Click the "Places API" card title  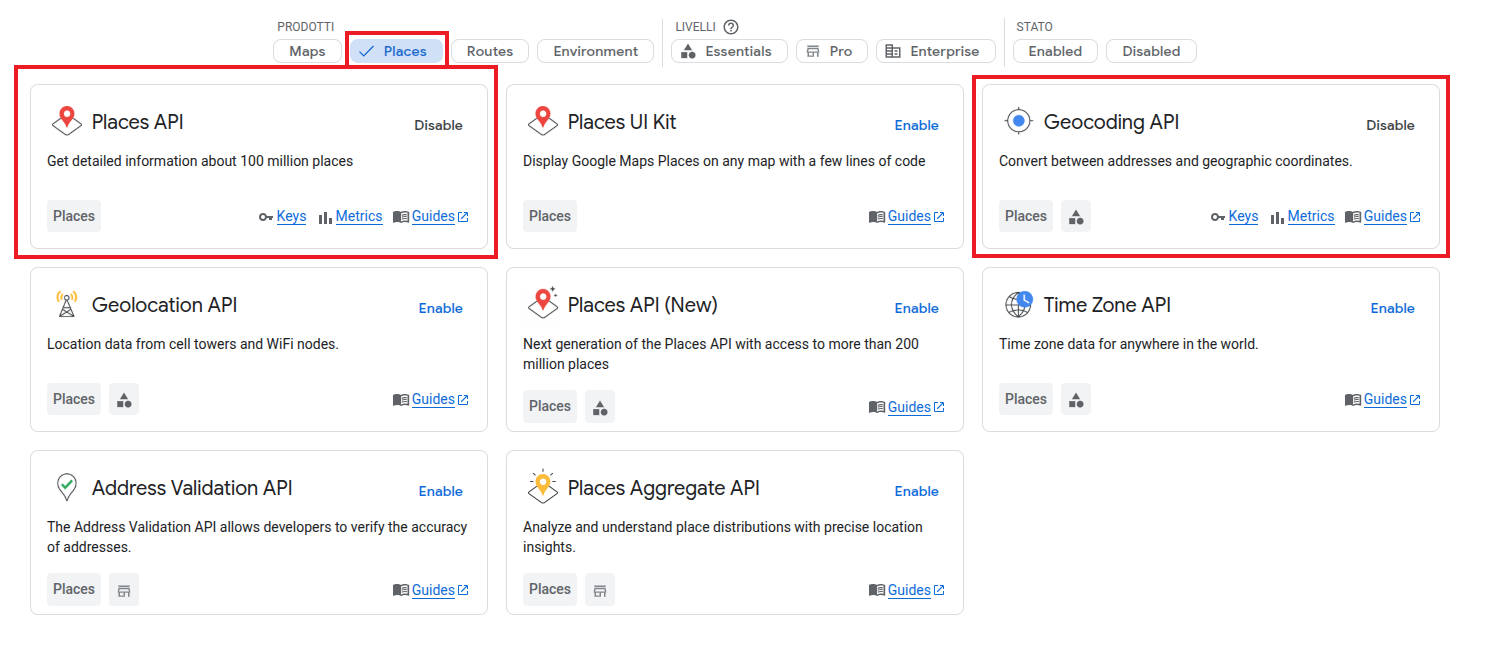pyautogui.click(x=138, y=122)
